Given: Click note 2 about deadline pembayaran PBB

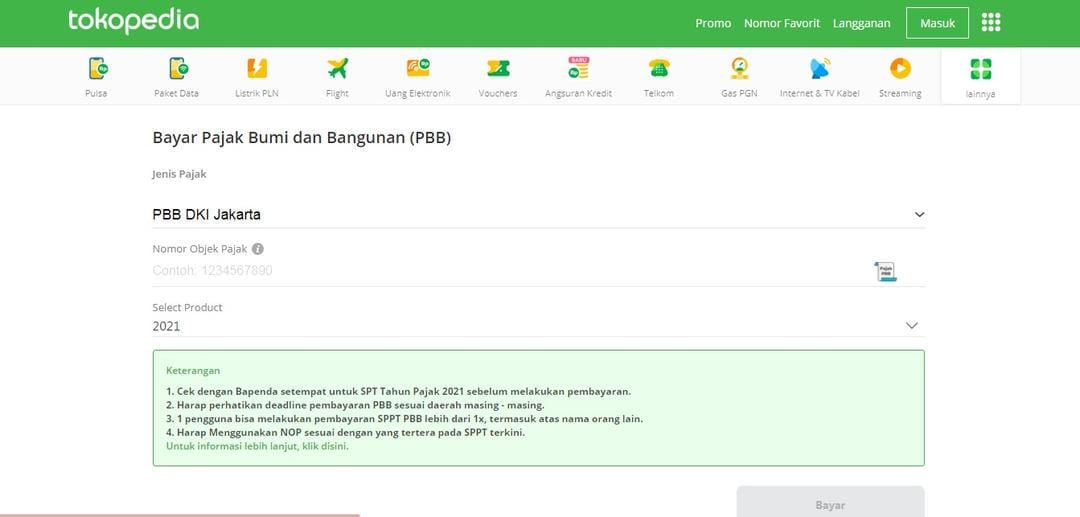Looking at the screenshot, I should pos(355,405).
